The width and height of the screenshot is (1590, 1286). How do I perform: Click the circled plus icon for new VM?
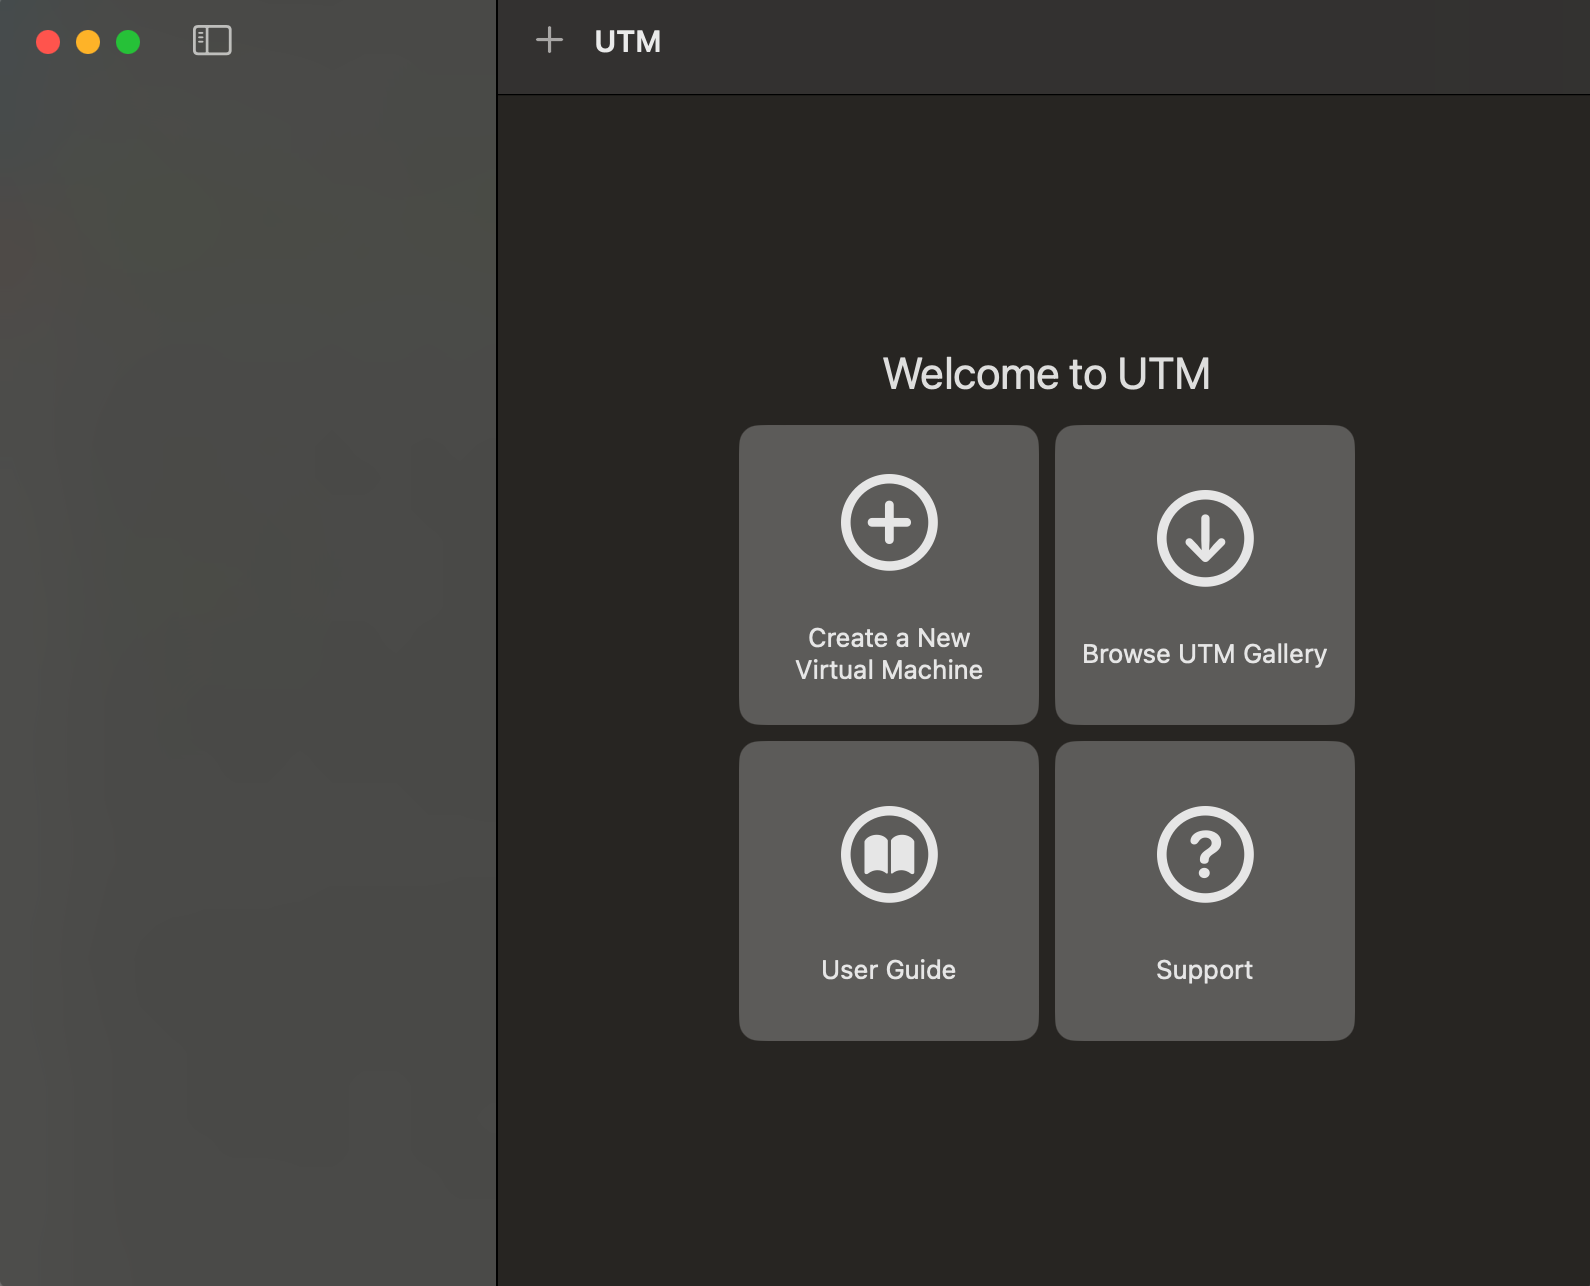click(889, 522)
